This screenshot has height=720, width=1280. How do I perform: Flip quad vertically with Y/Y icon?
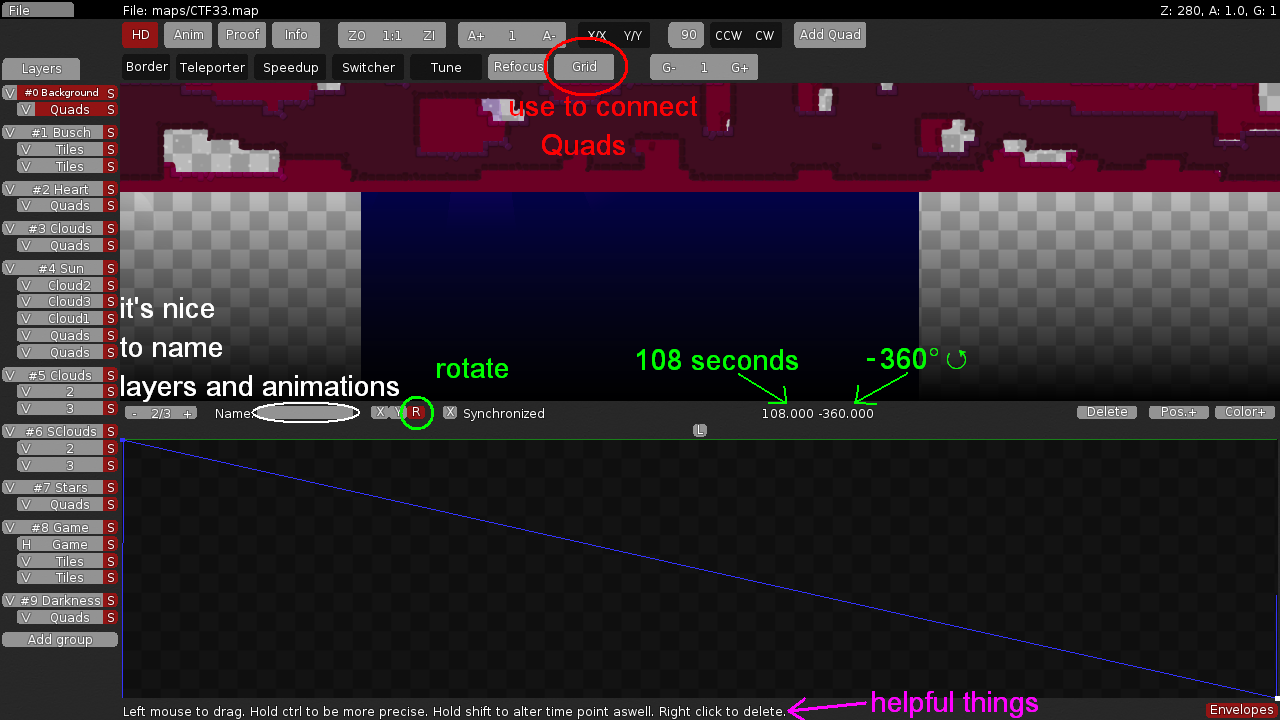click(x=632, y=33)
